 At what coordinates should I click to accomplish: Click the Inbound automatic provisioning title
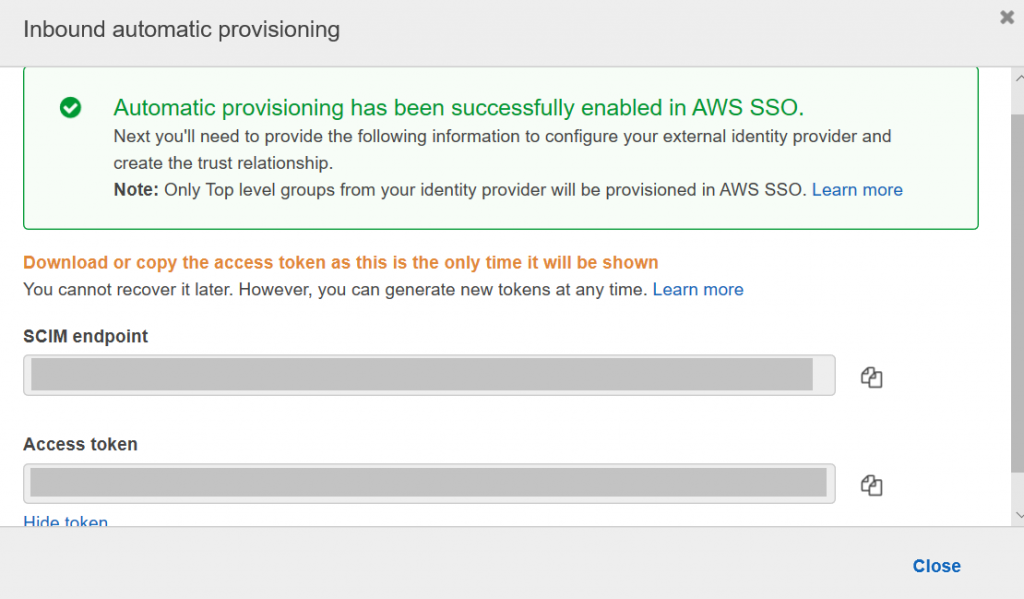(x=181, y=29)
